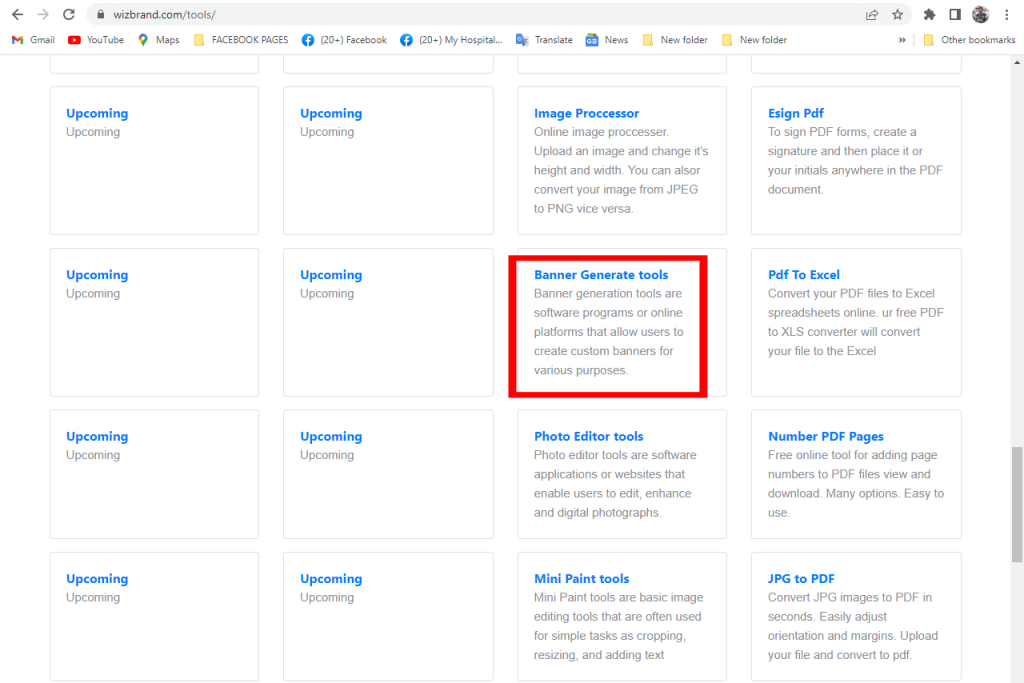Toggle the side panel icon
This screenshot has width=1024, height=683.
954,15
